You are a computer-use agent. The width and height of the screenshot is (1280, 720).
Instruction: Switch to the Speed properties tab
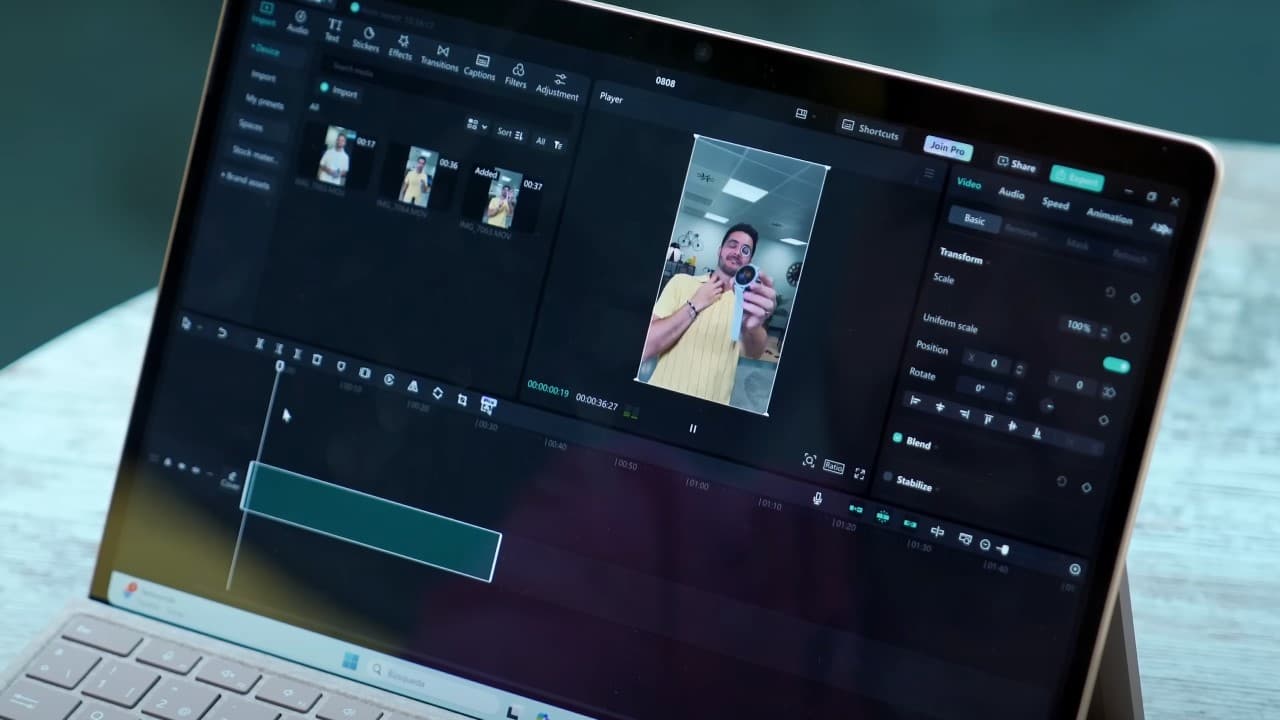click(x=1056, y=204)
